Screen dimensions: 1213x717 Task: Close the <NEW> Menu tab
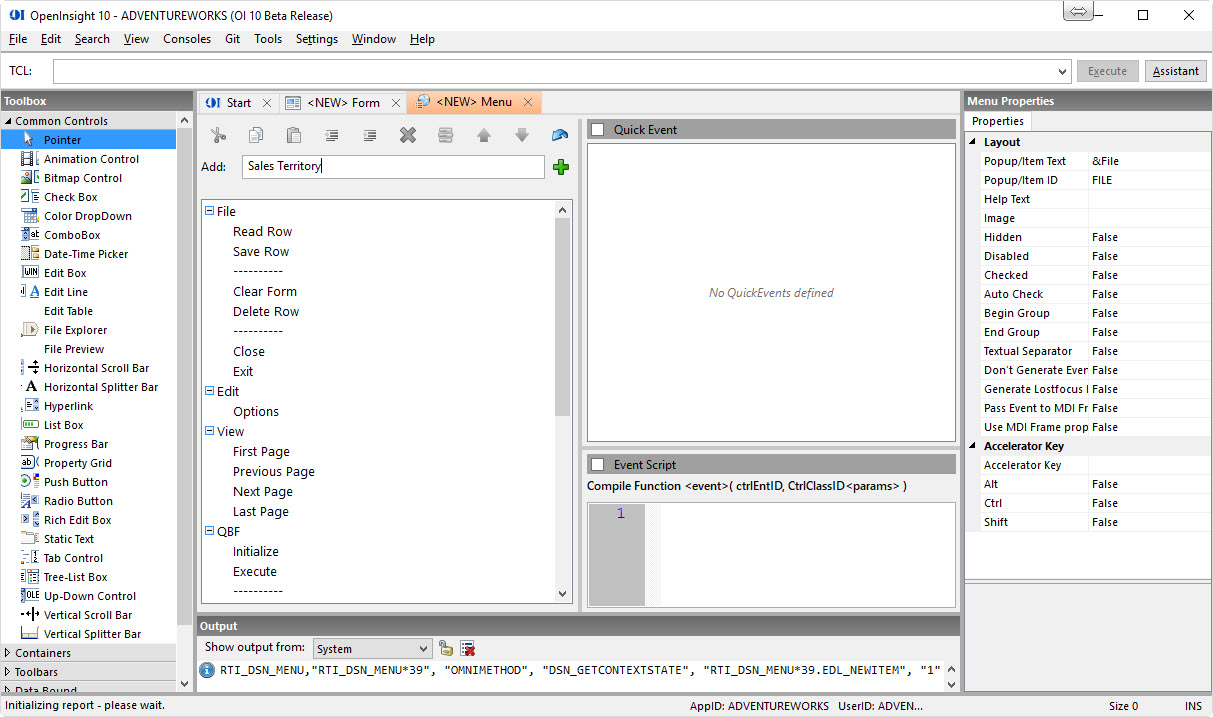[x=528, y=102]
